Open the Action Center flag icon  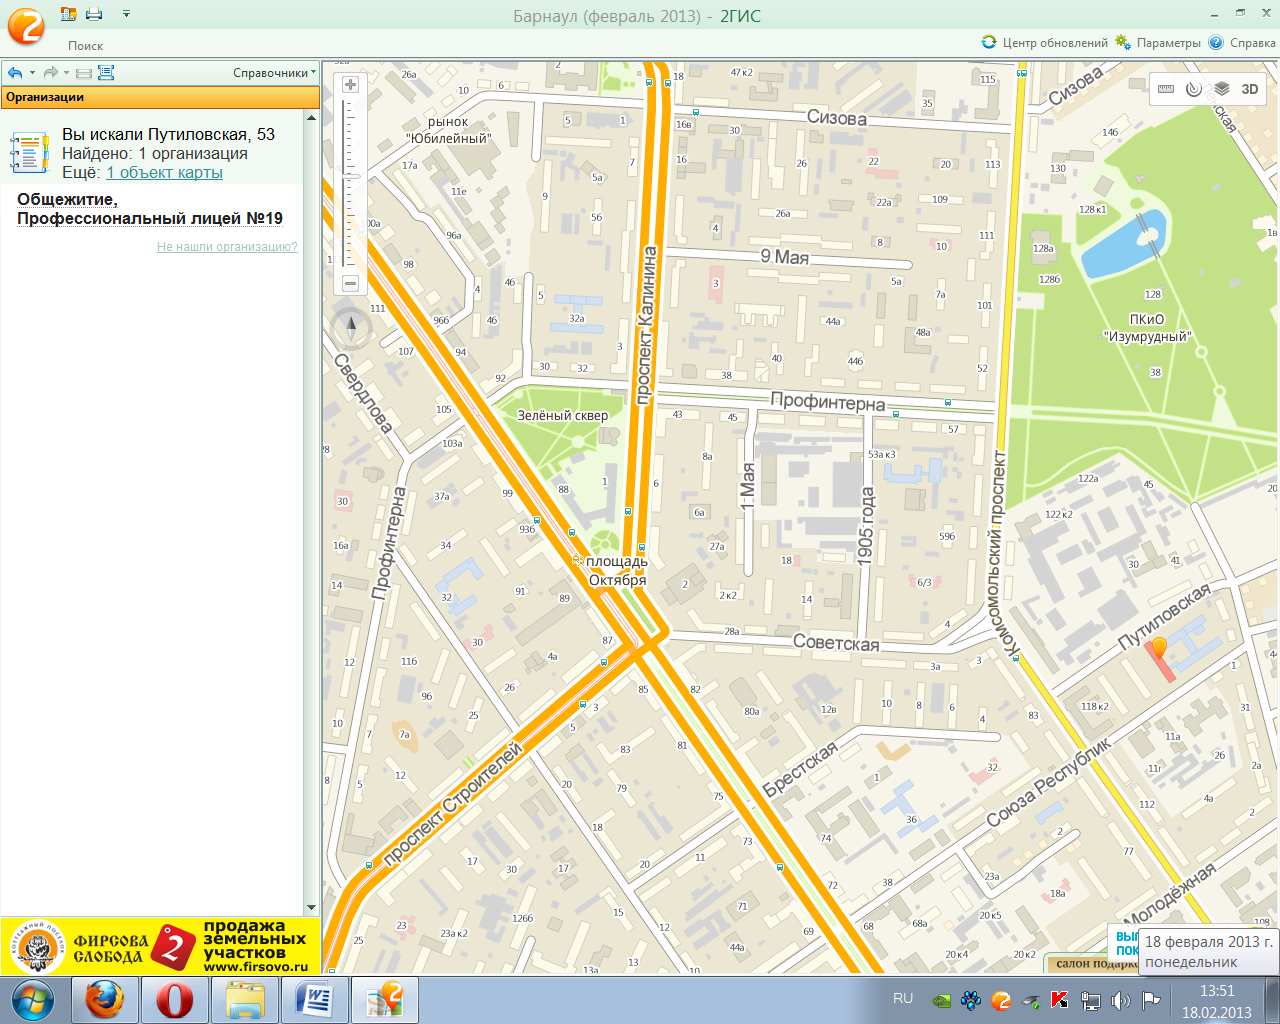(x=1150, y=1000)
